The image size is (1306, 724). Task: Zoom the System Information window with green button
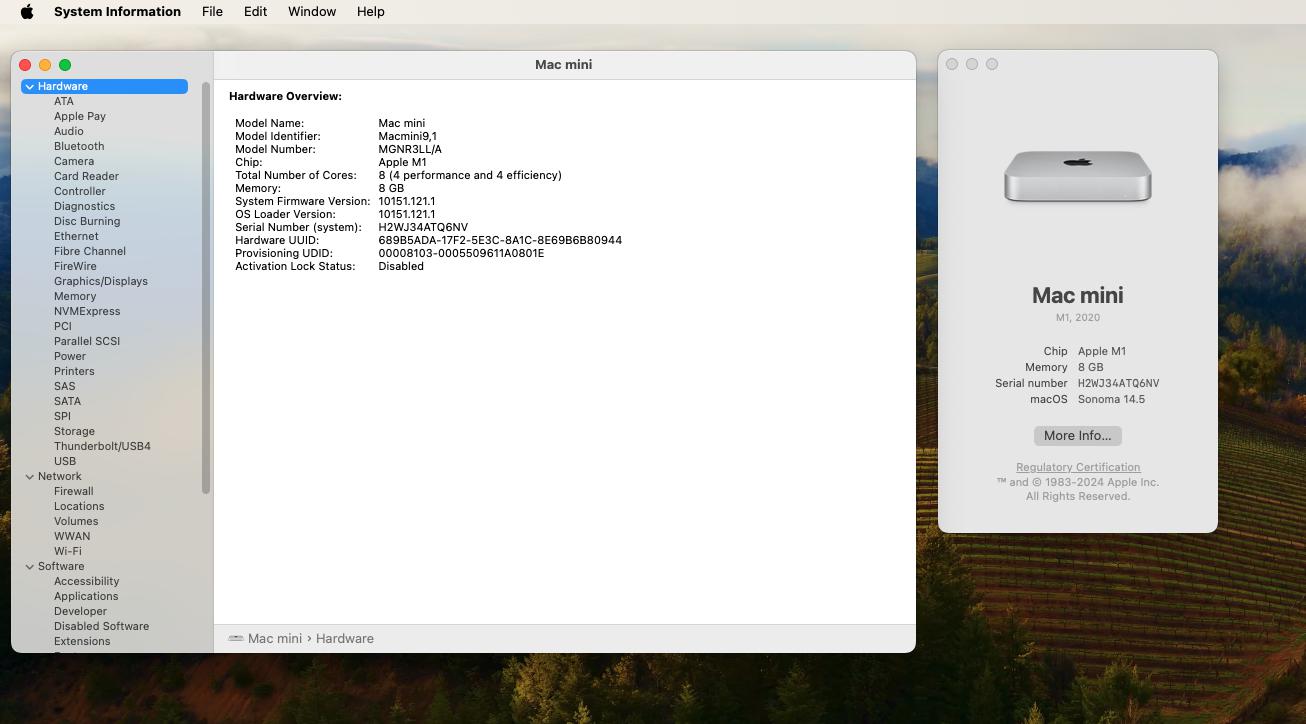pyautogui.click(x=65, y=65)
